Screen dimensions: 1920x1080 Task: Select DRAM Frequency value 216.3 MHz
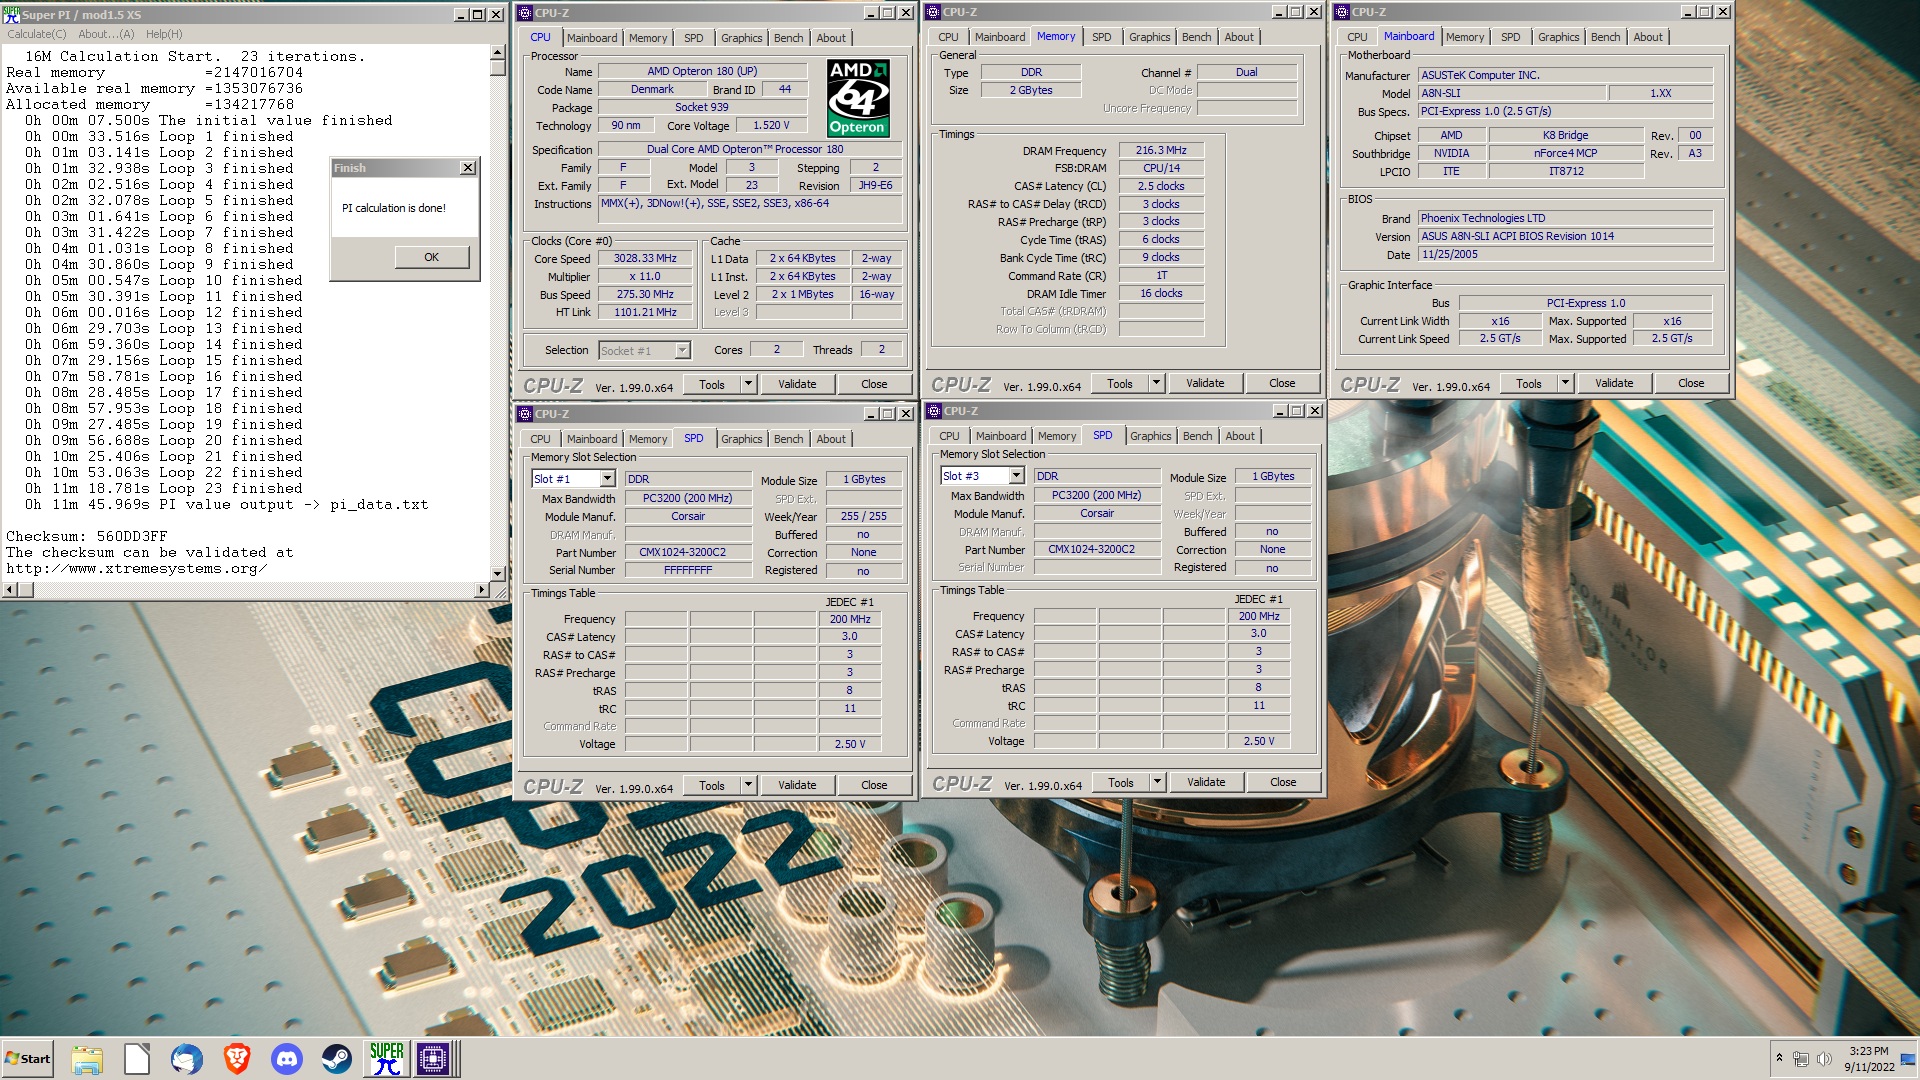point(1161,150)
